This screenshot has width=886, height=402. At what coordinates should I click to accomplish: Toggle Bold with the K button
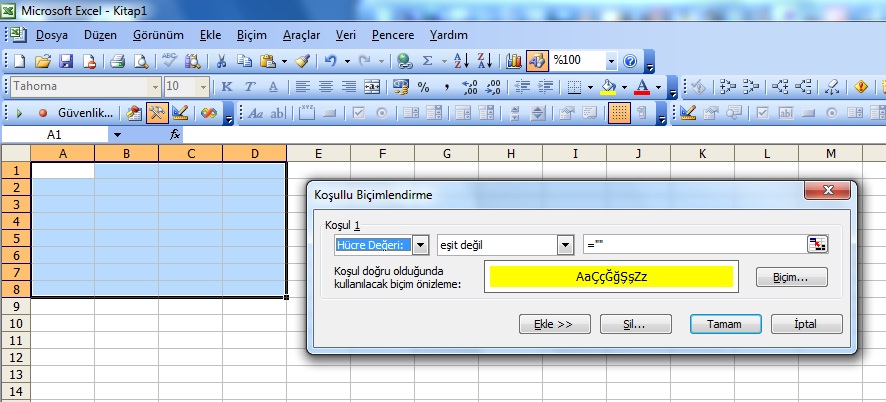[227, 87]
